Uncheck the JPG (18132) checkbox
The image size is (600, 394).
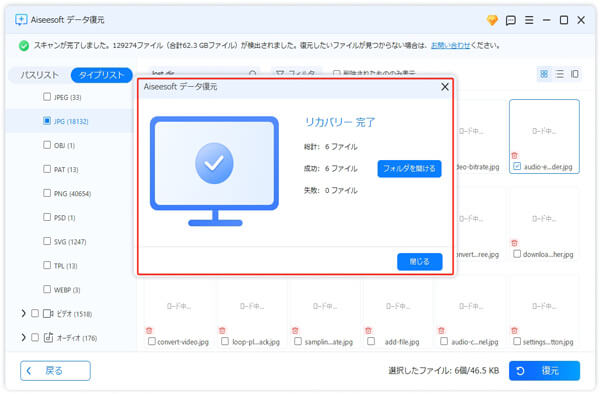[47, 121]
